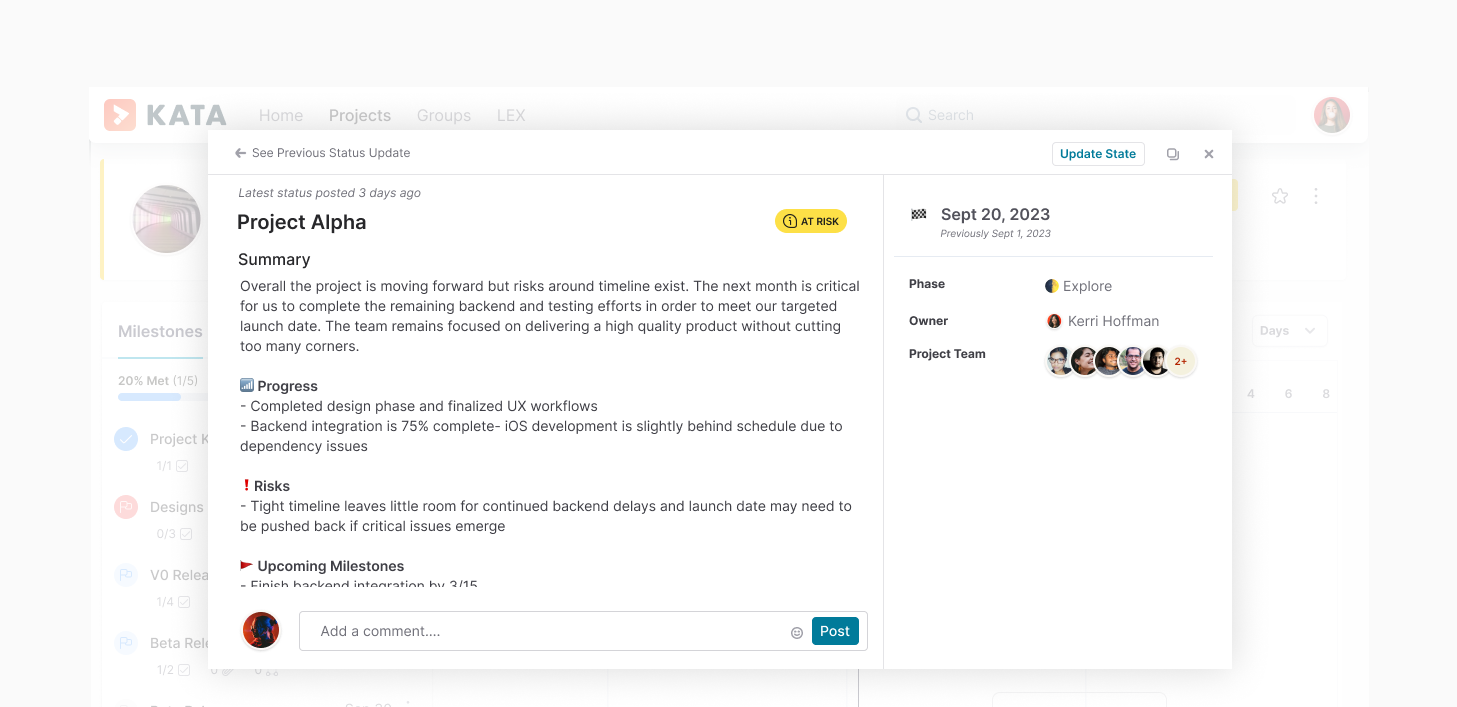Switch to the Projects tab

[359, 115]
